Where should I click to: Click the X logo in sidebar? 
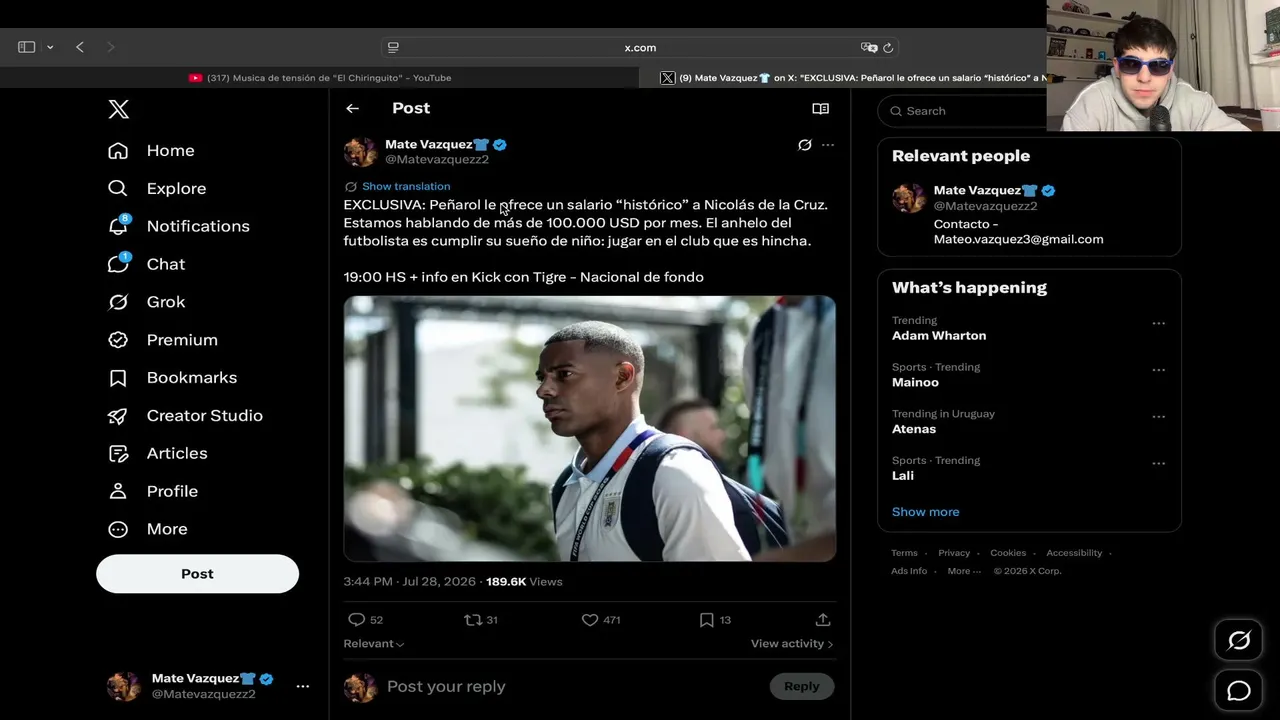tap(118, 109)
